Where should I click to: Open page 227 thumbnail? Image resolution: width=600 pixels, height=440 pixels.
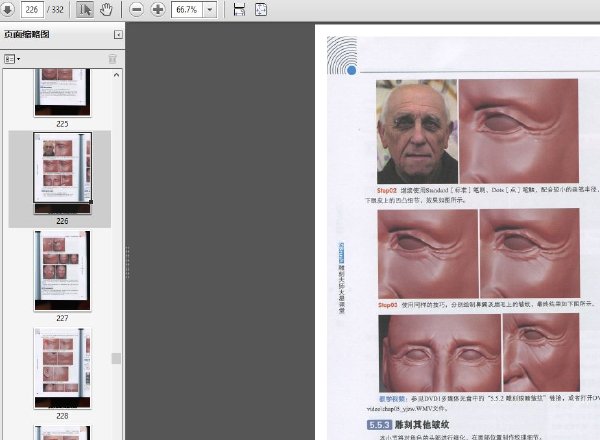pos(62,271)
